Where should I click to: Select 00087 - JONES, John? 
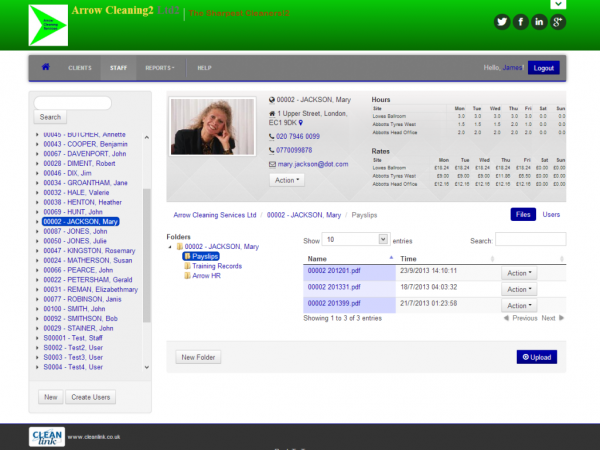pos(75,231)
